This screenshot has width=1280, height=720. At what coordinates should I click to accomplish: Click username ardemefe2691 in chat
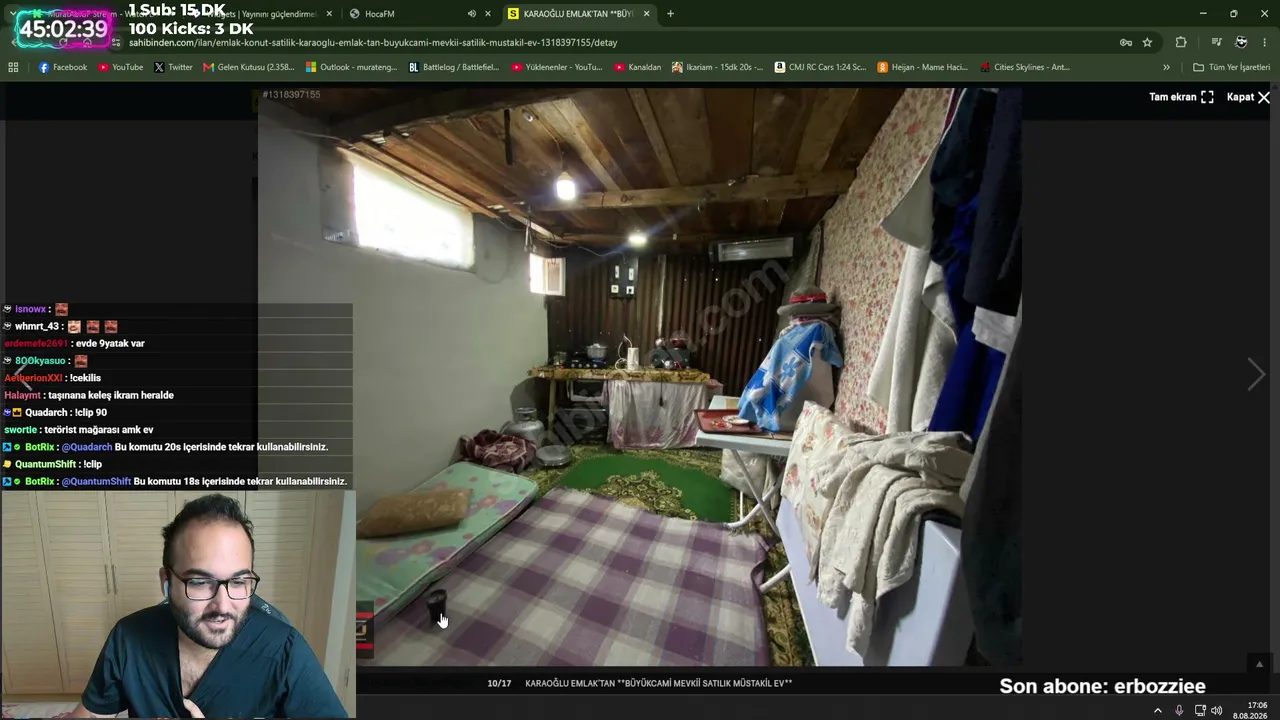pyautogui.click(x=36, y=344)
